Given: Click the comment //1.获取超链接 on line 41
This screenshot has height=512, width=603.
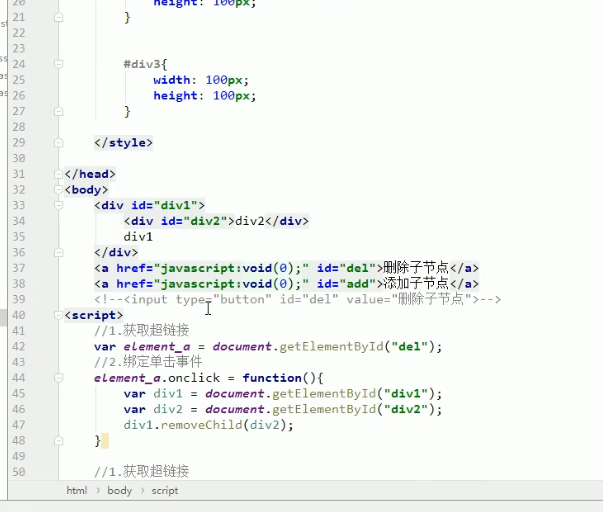Looking at the screenshot, I should [x=142, y=330].
